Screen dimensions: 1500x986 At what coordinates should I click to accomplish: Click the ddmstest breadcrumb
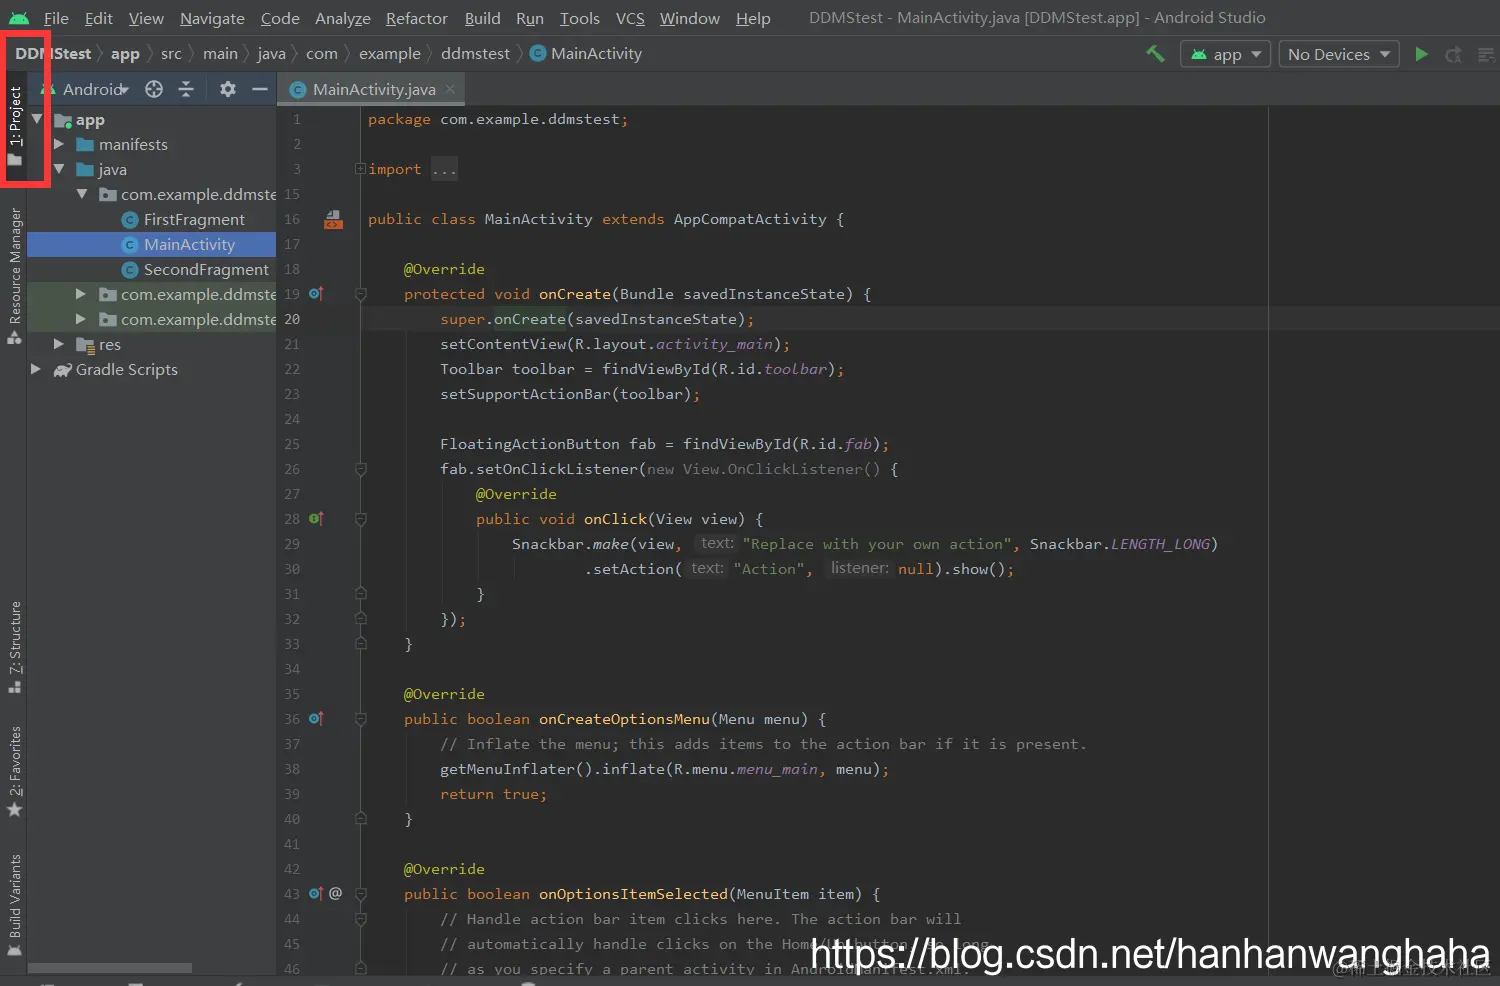(475, 54)
